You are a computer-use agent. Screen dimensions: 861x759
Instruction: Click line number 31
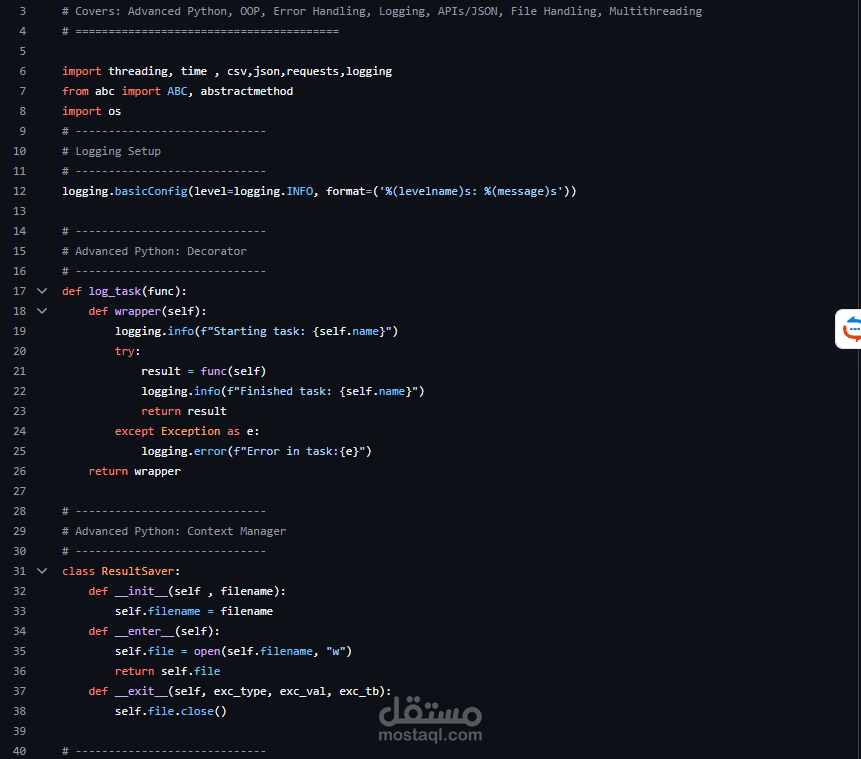[x=19, y=571]
